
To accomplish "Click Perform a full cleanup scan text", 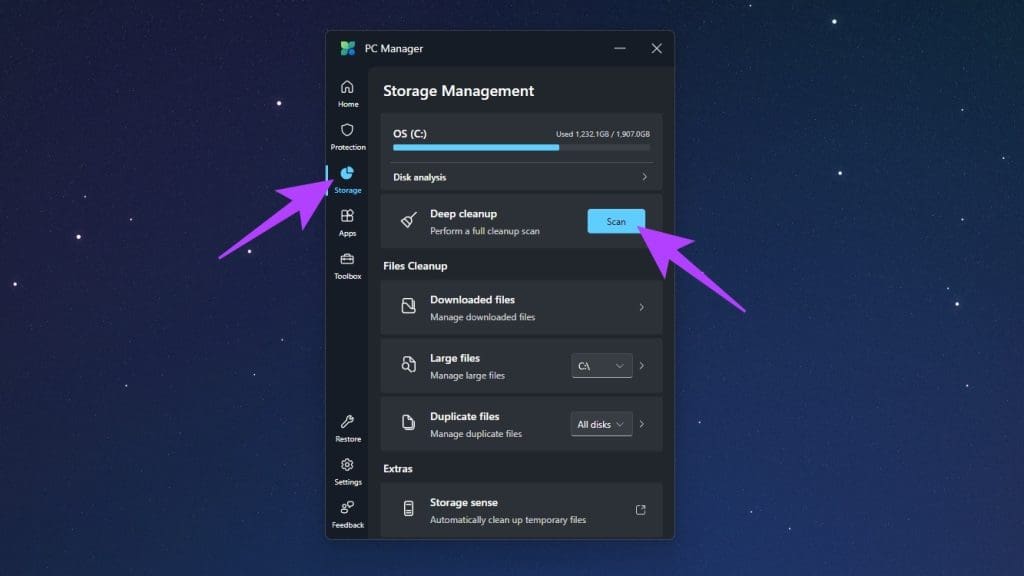I will [x=485, y=231].
